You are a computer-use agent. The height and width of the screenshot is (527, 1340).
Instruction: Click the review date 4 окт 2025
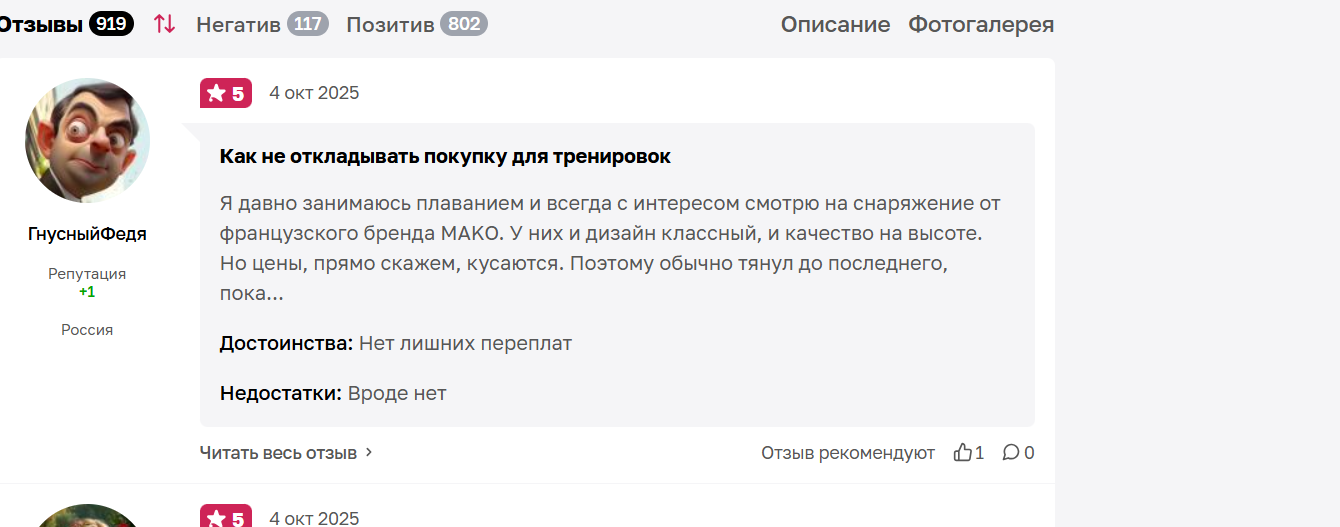click(314, 93)
